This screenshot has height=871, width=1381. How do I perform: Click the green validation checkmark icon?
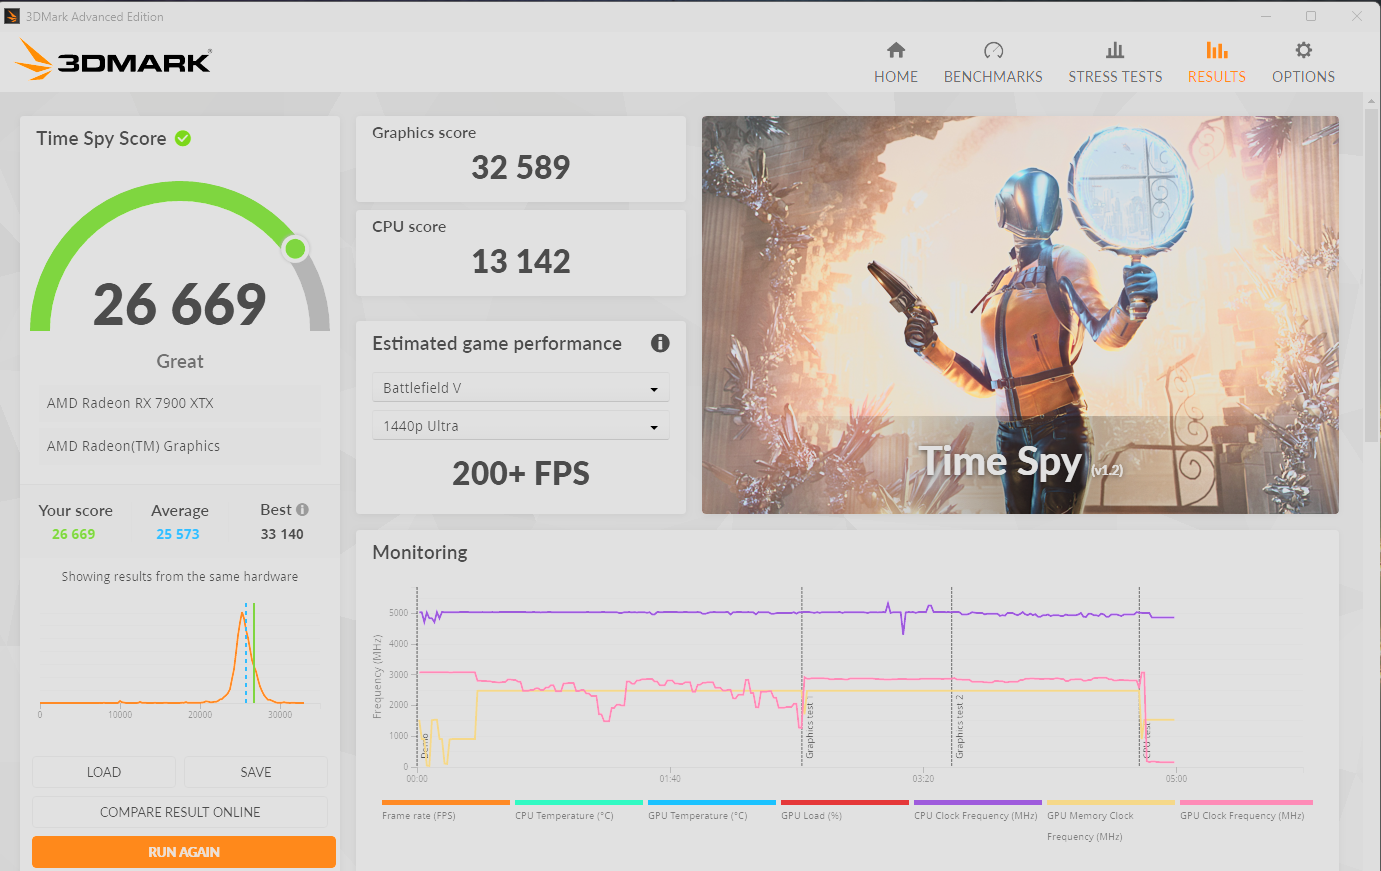(183, 138)
